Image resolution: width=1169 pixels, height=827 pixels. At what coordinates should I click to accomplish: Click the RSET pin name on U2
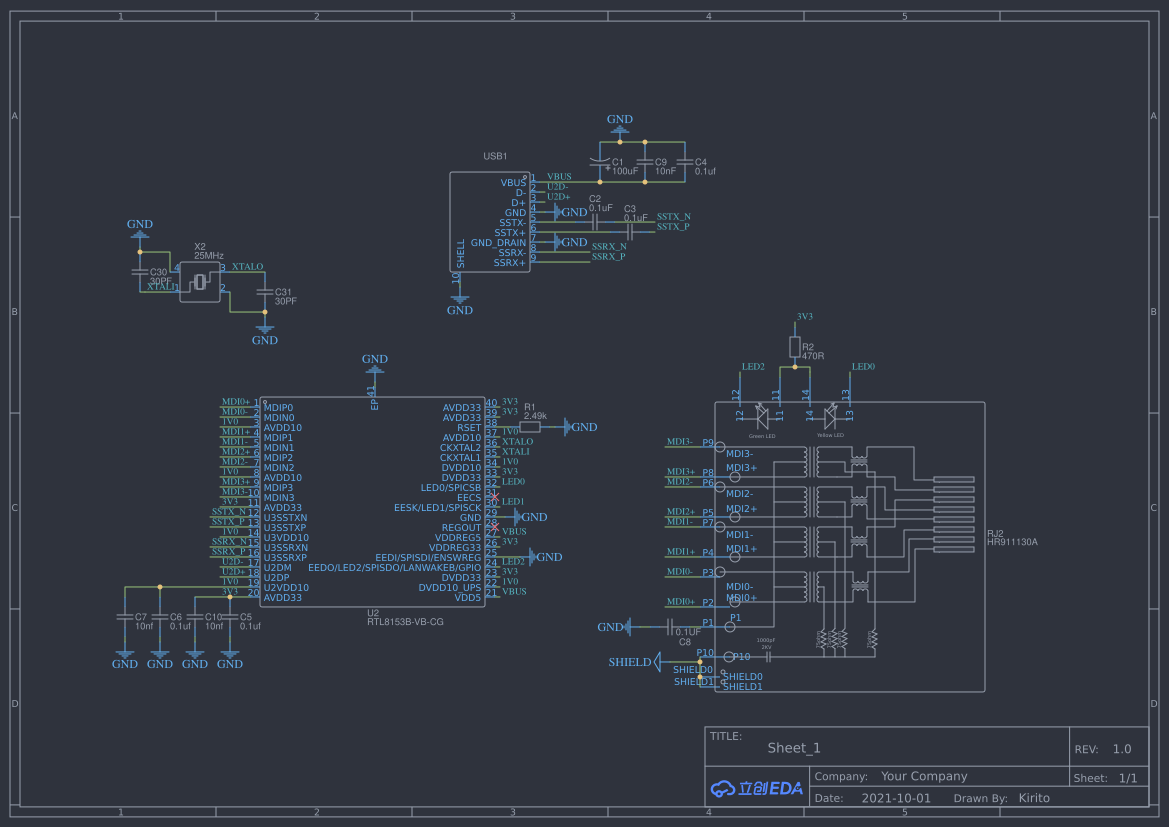[469, 428]
